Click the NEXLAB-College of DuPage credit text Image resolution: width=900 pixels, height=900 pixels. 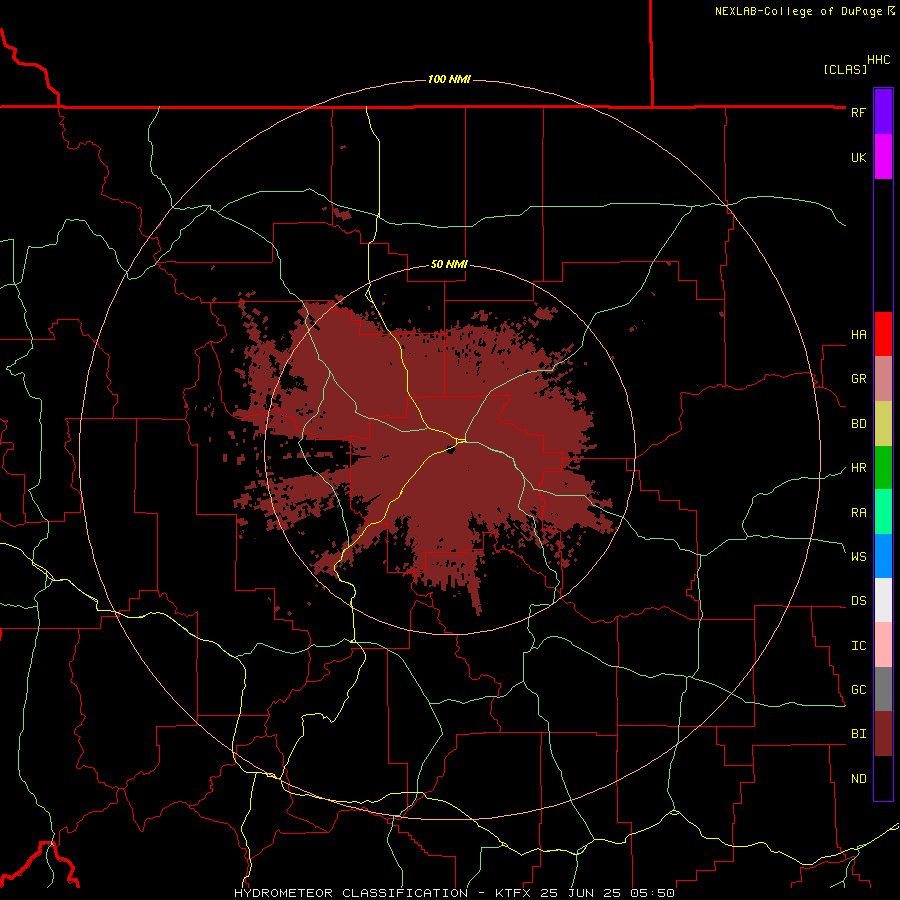[x=798, y=11]
